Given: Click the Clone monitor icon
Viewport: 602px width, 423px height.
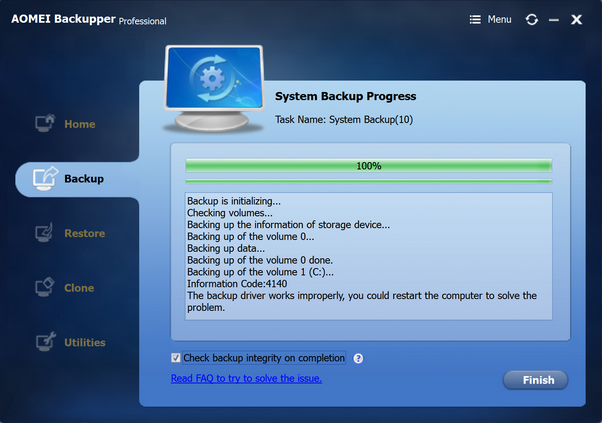Looking at the screenshot, I should click(x=45, y=287).
